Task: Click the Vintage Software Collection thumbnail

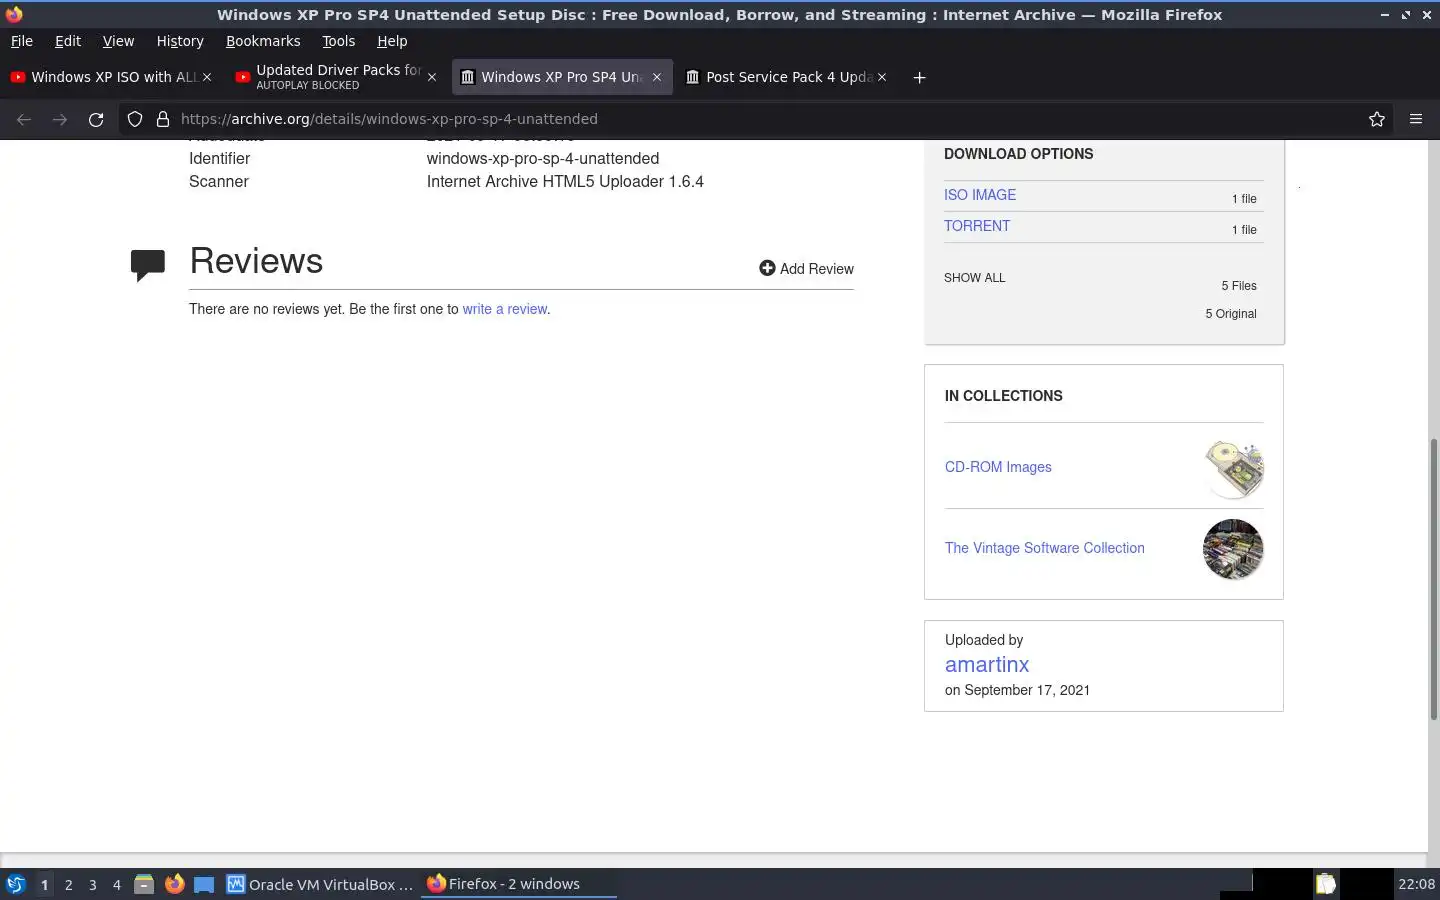Action: pyautogui.click(x=1233, y=549)
